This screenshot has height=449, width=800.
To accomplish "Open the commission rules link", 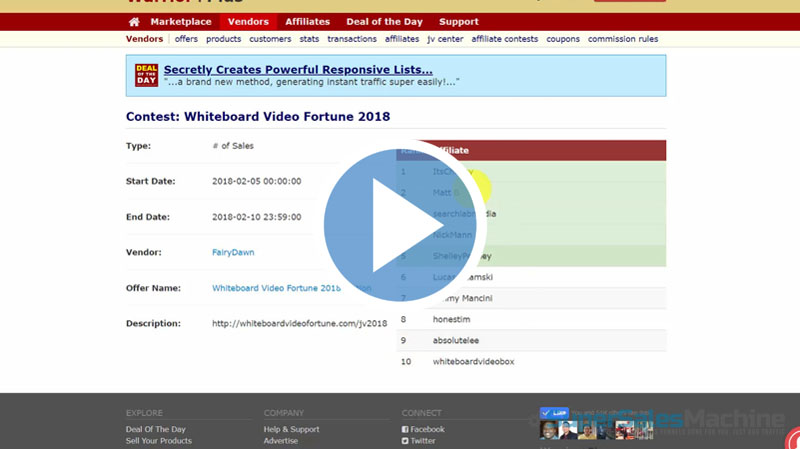I will coord(623,39).
